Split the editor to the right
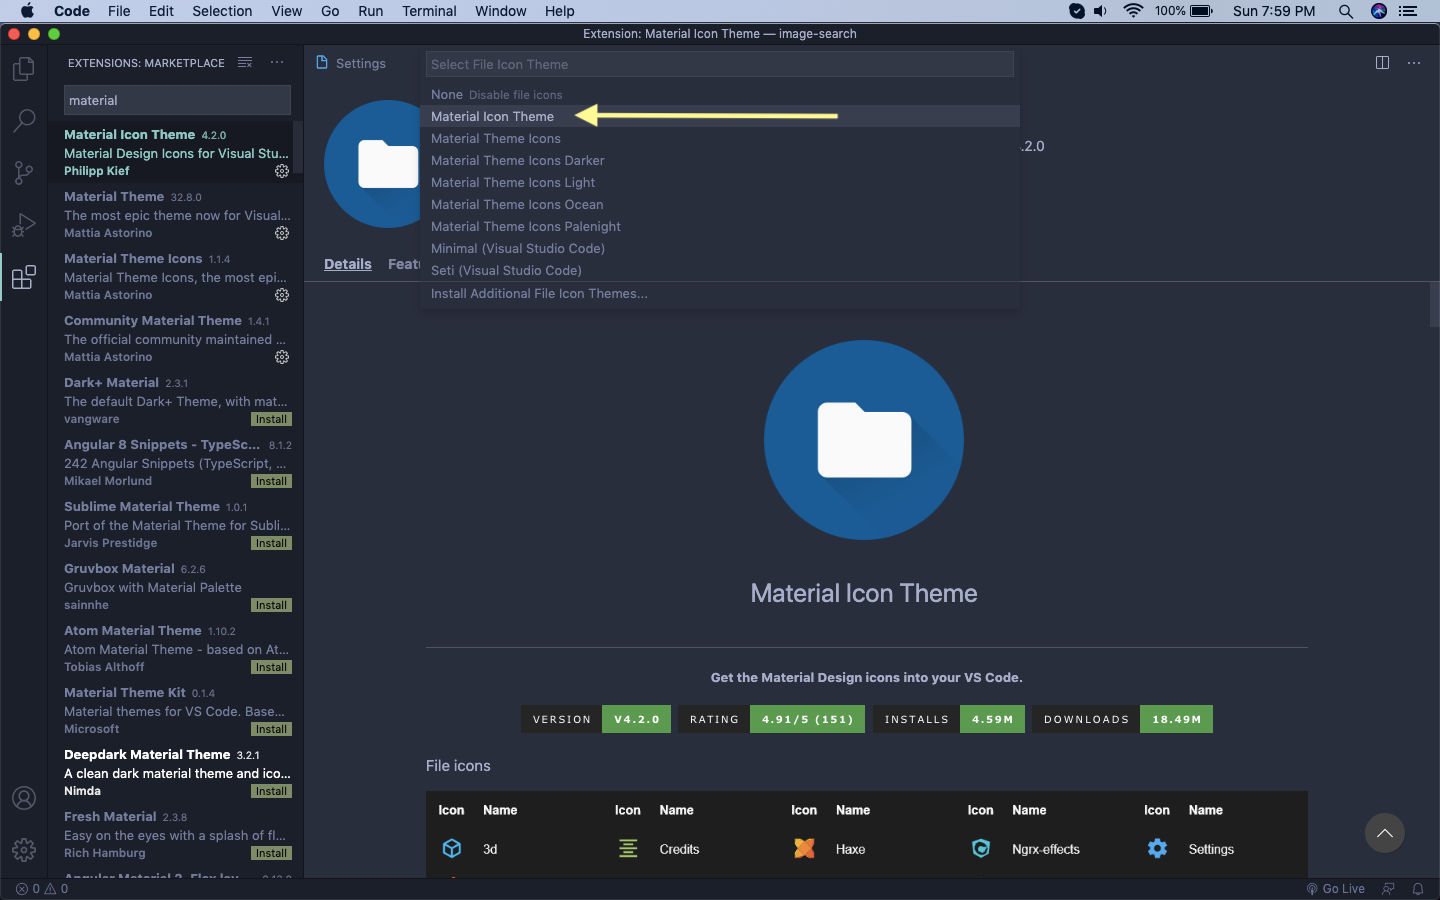1440x900 pixels. (x=1382, y=62)
